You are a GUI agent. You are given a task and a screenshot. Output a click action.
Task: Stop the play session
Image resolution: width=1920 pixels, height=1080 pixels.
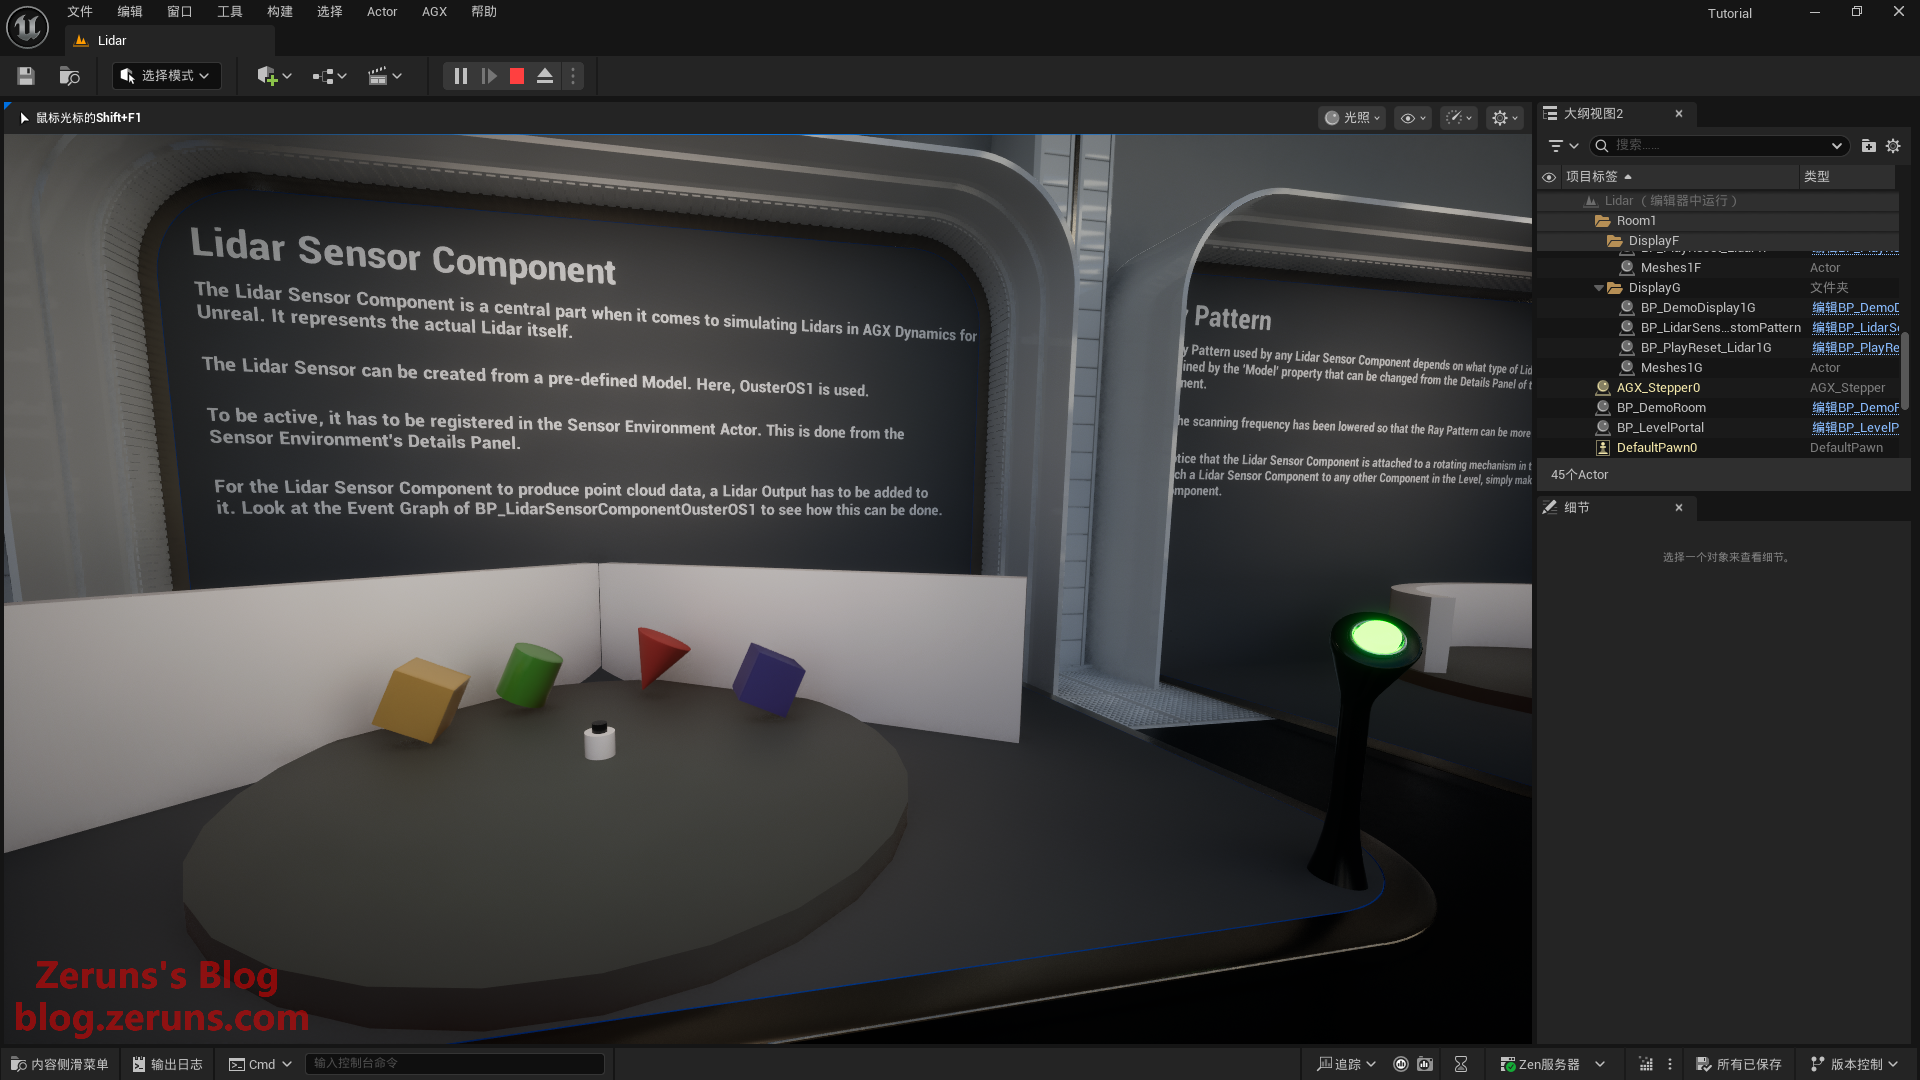point(517,76)
